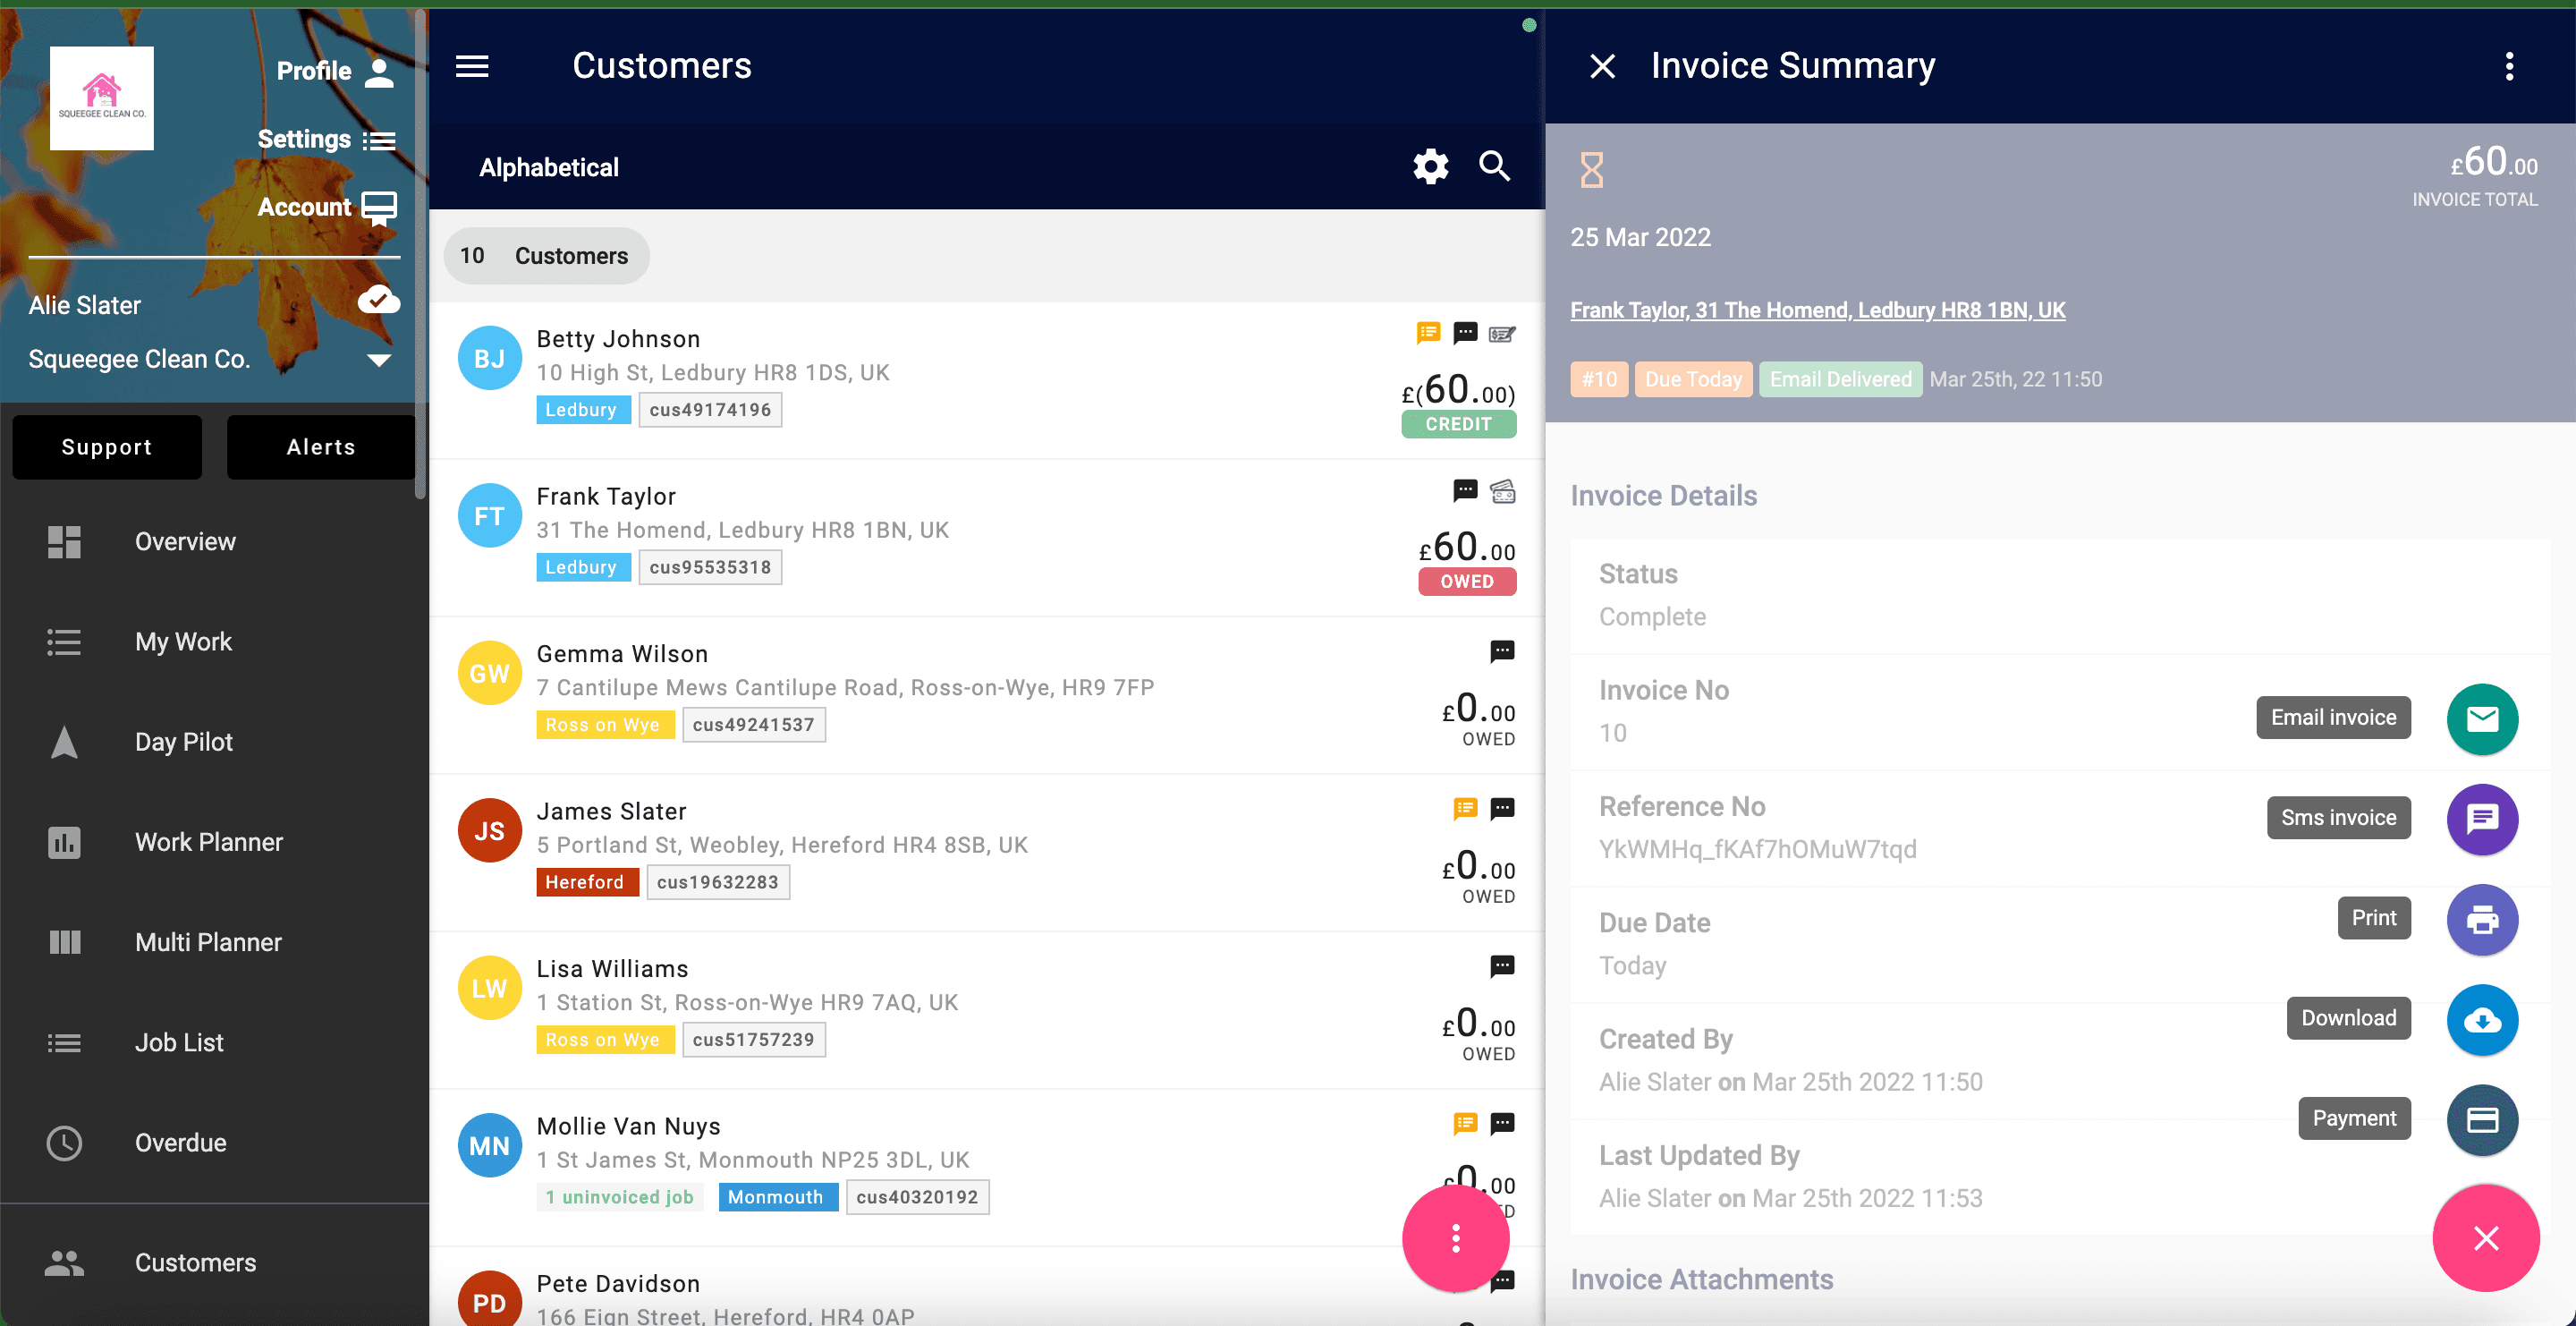
Task: Open customer list settings gear
Action: point(1430,166)
